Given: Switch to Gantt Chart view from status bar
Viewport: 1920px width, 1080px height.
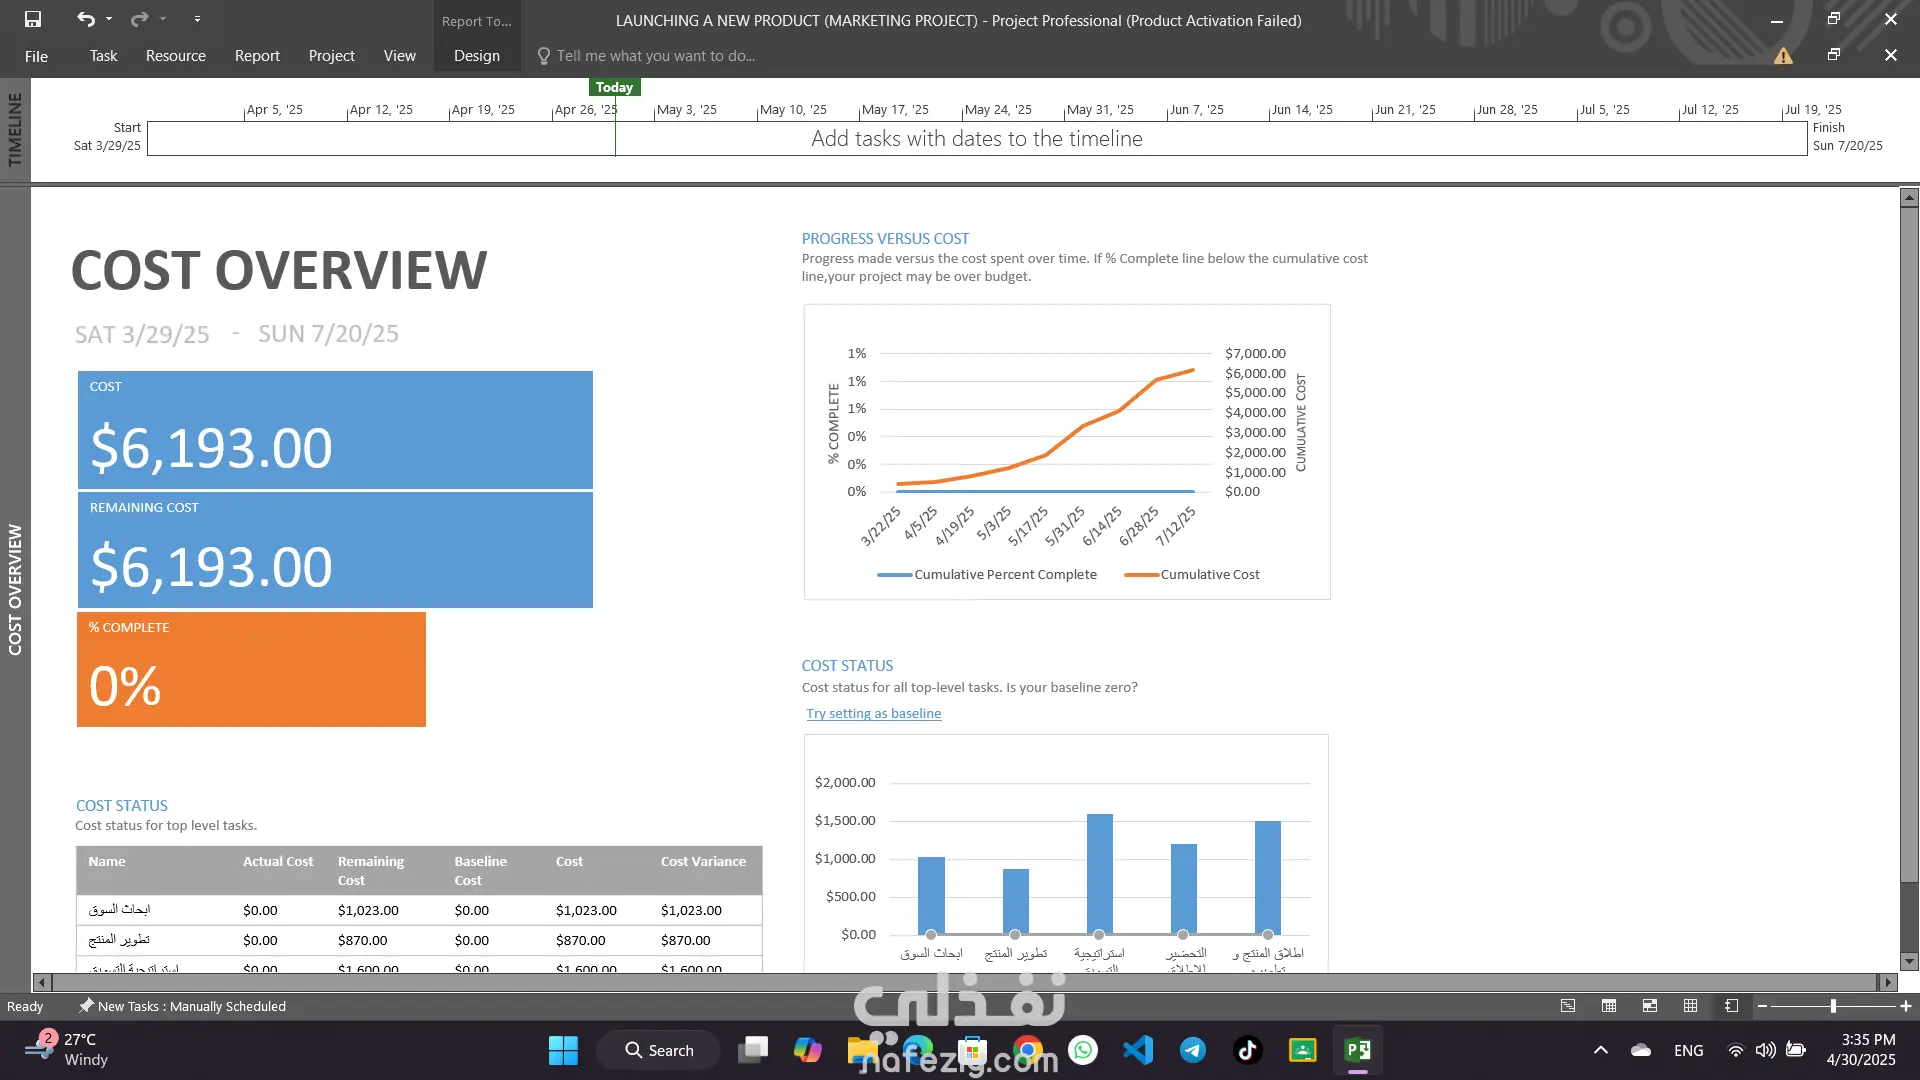Looking at the screenshot, I should click(x=1568, y=1006).
